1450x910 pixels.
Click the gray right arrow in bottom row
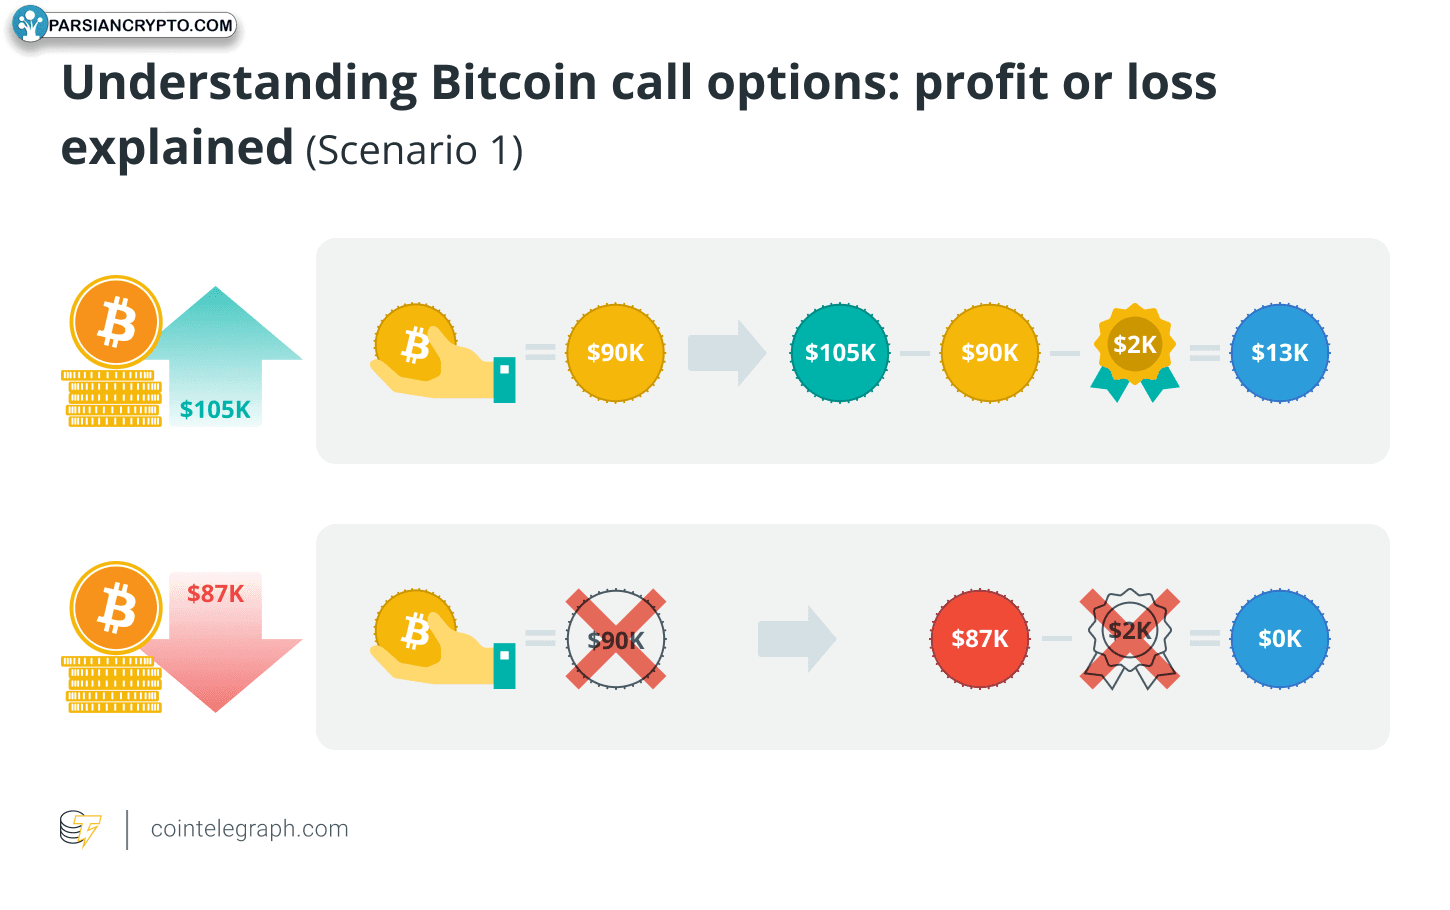797,639
